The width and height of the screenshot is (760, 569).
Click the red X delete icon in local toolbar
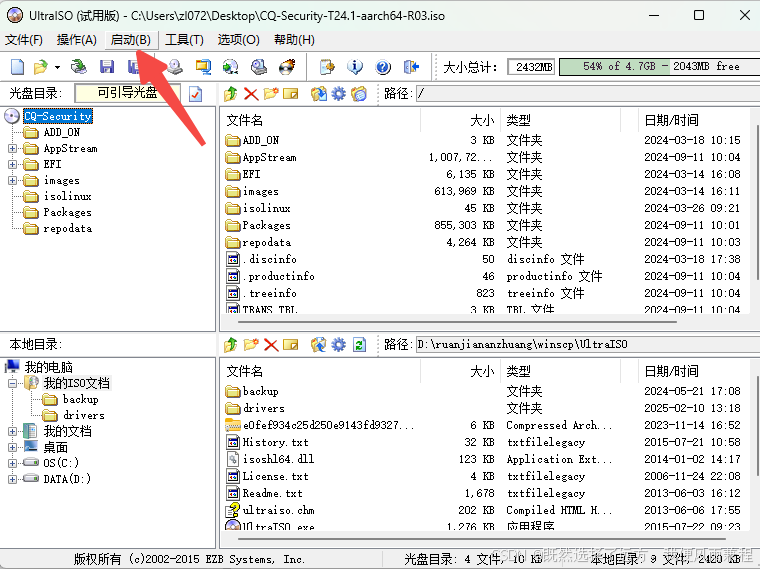(x=271, y=345)
